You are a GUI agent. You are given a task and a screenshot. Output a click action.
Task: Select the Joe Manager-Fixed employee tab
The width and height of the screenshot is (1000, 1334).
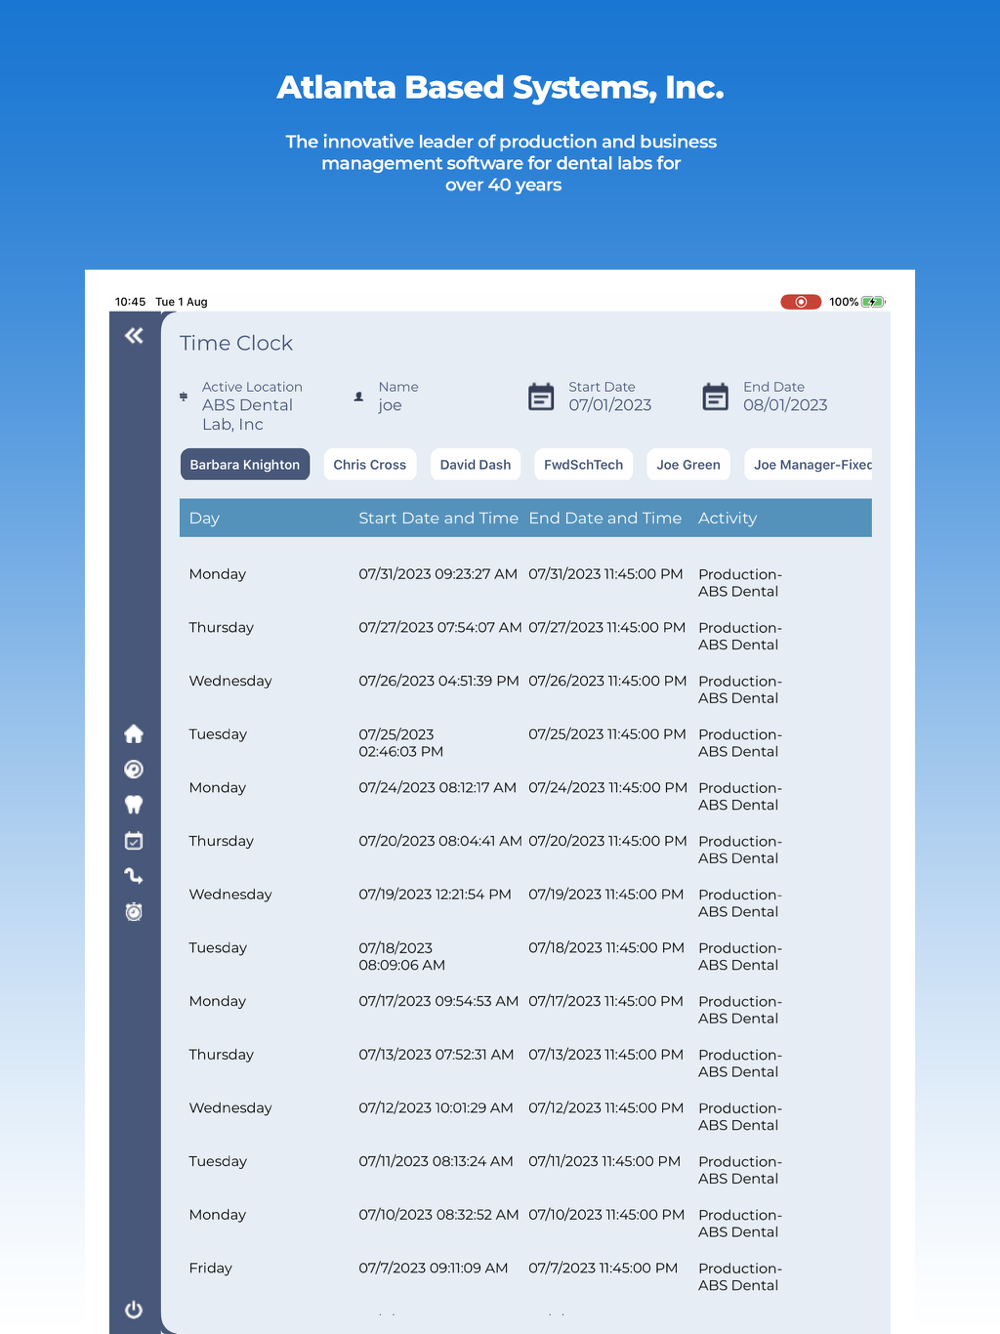[x=808, y=464]
